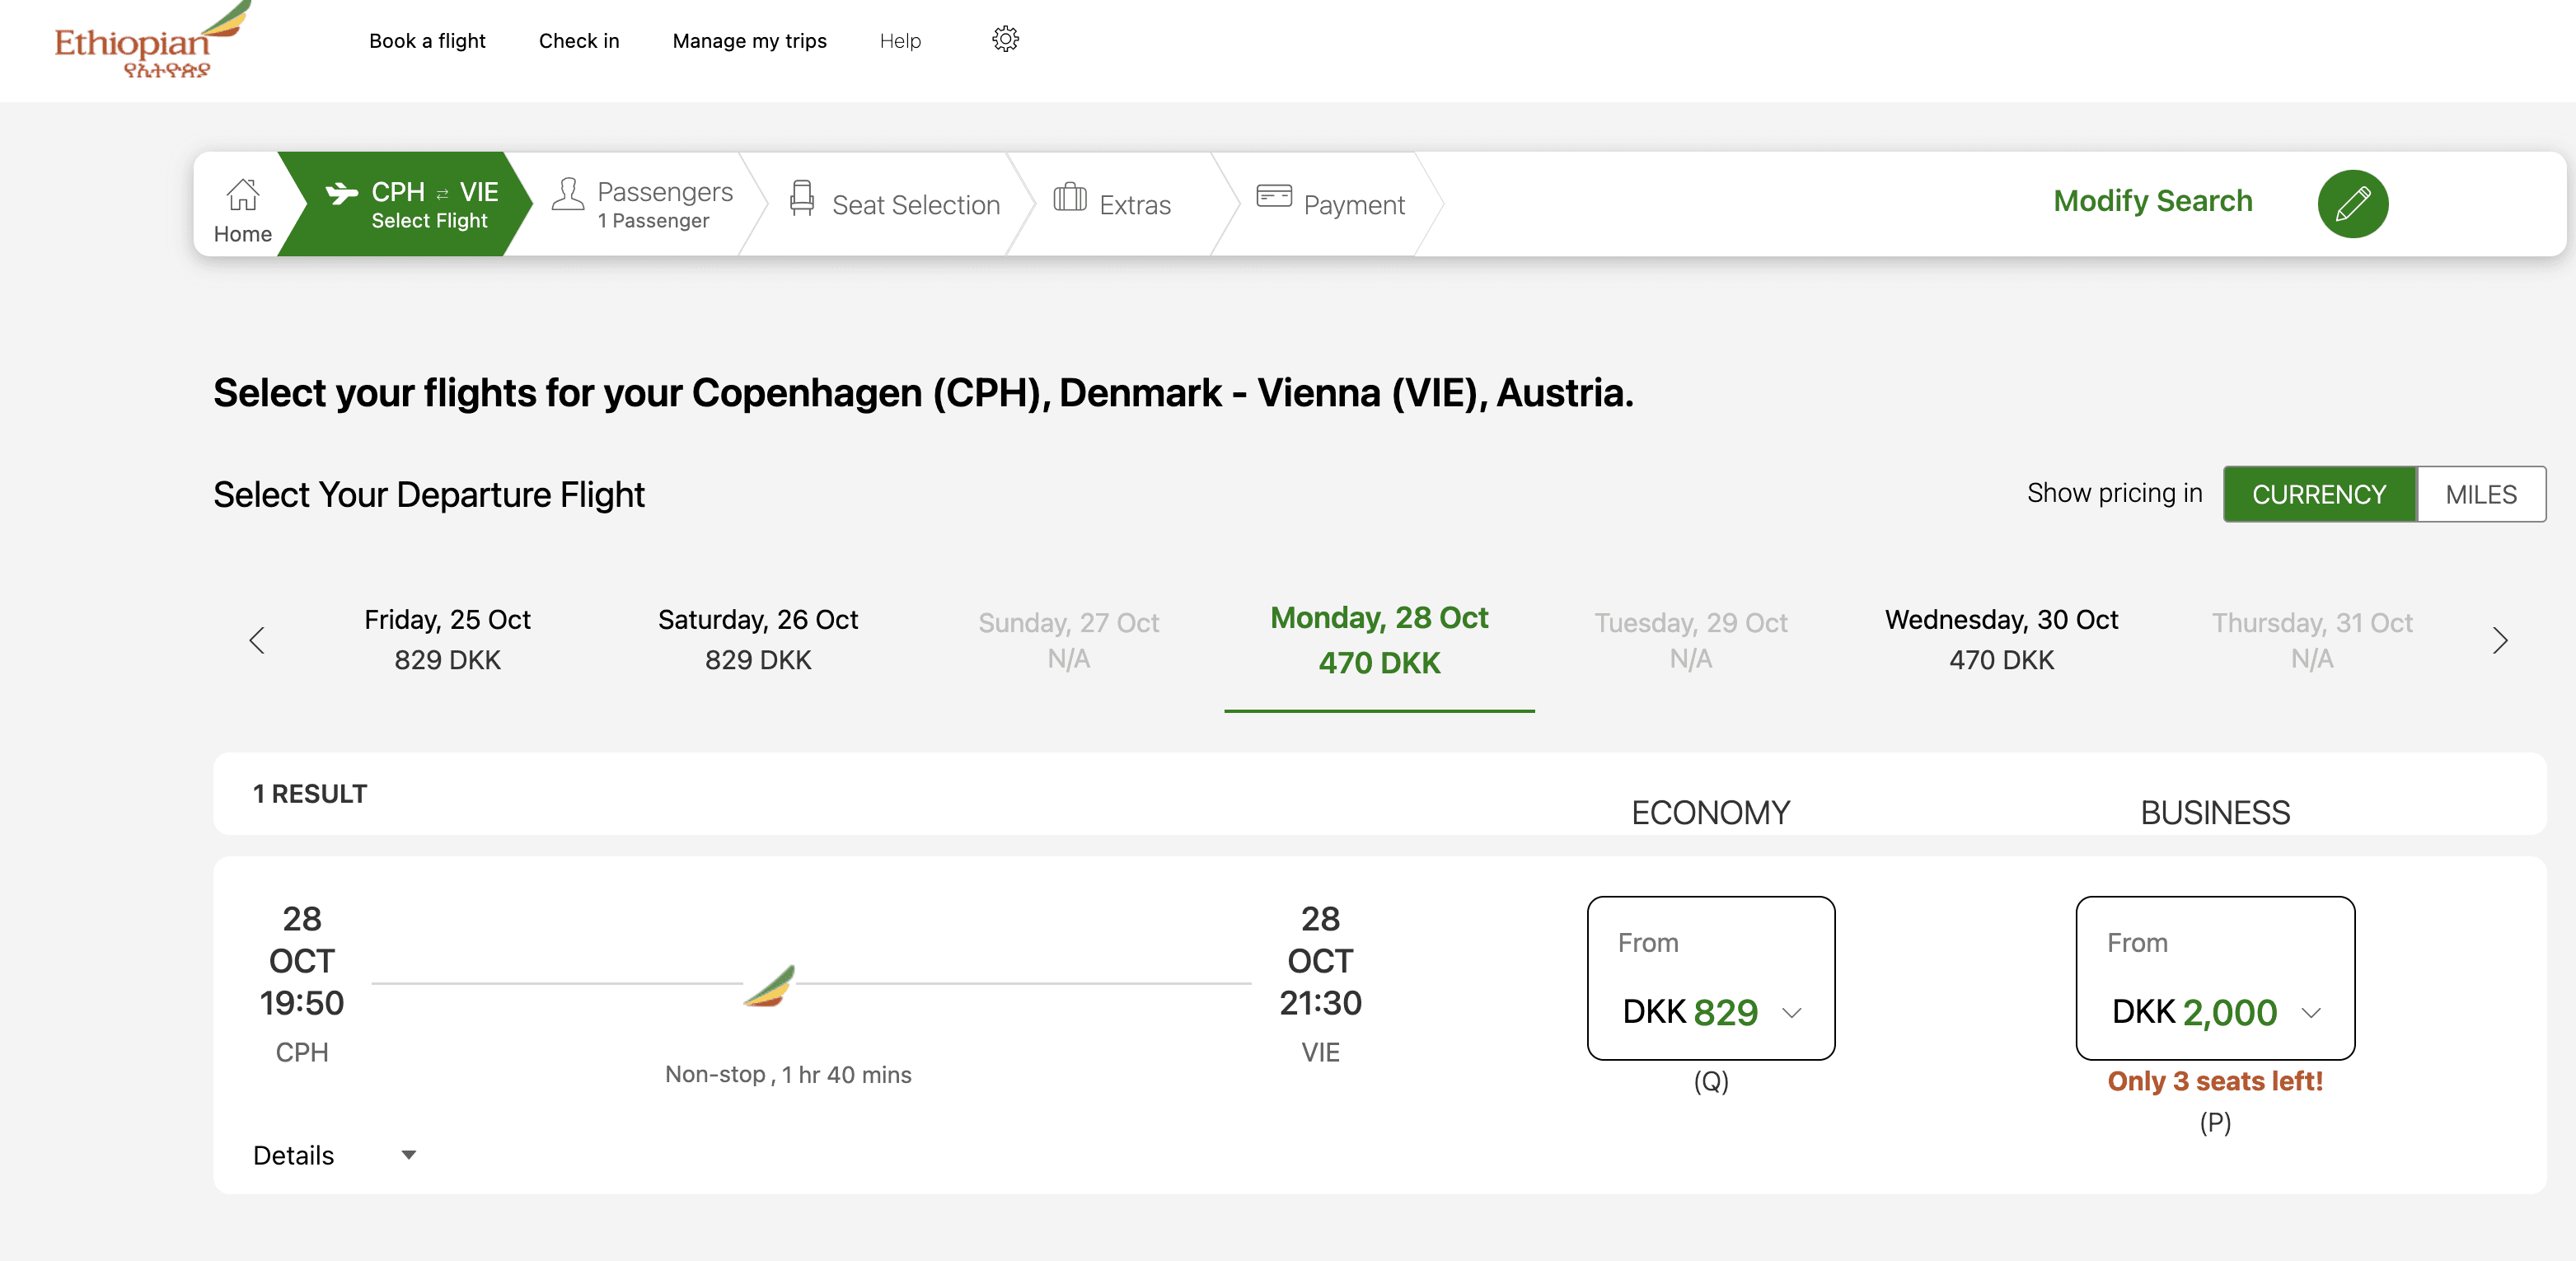Screen dimensions: 2576x1261
Task: Go to previous dates with left arrow
Action: coord(257,640)
